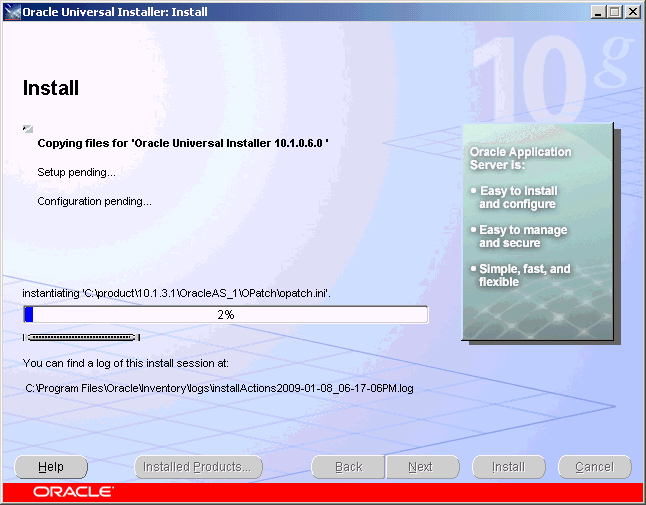Click the small copying-files status icon
646x505 pixels.
click(28, 129)
